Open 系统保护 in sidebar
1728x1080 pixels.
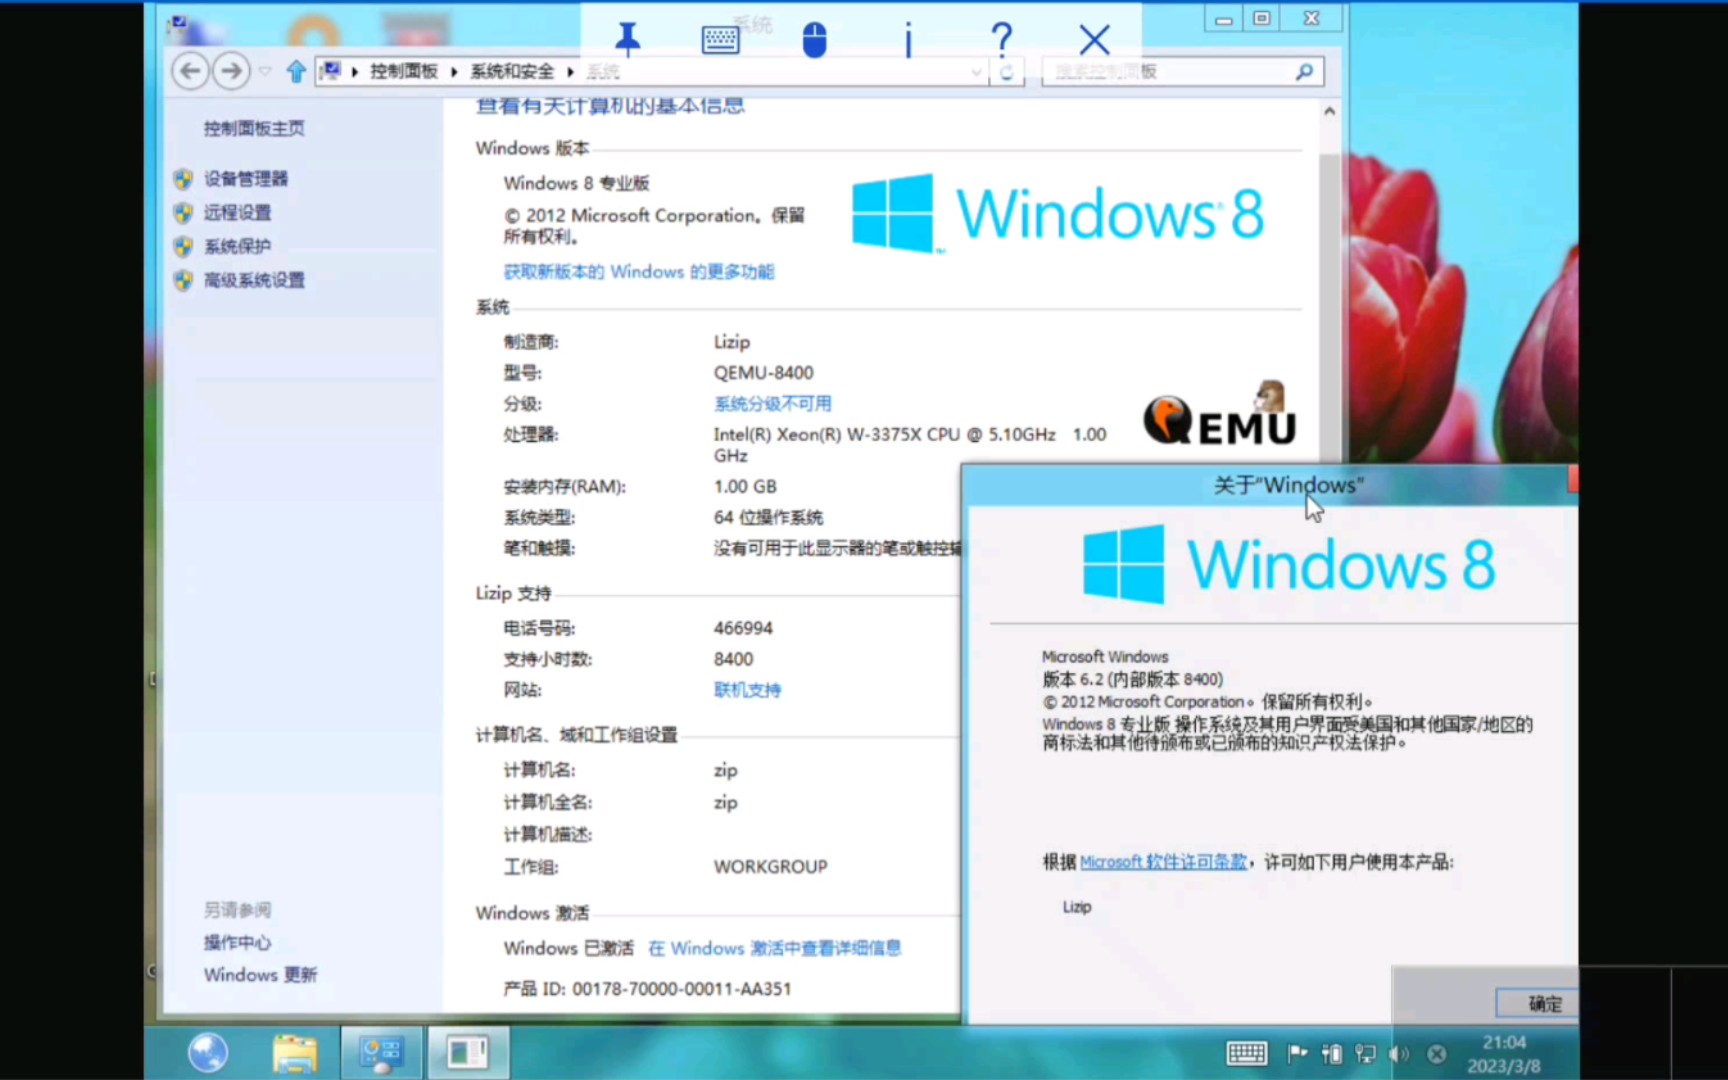[x=237, y=246]
